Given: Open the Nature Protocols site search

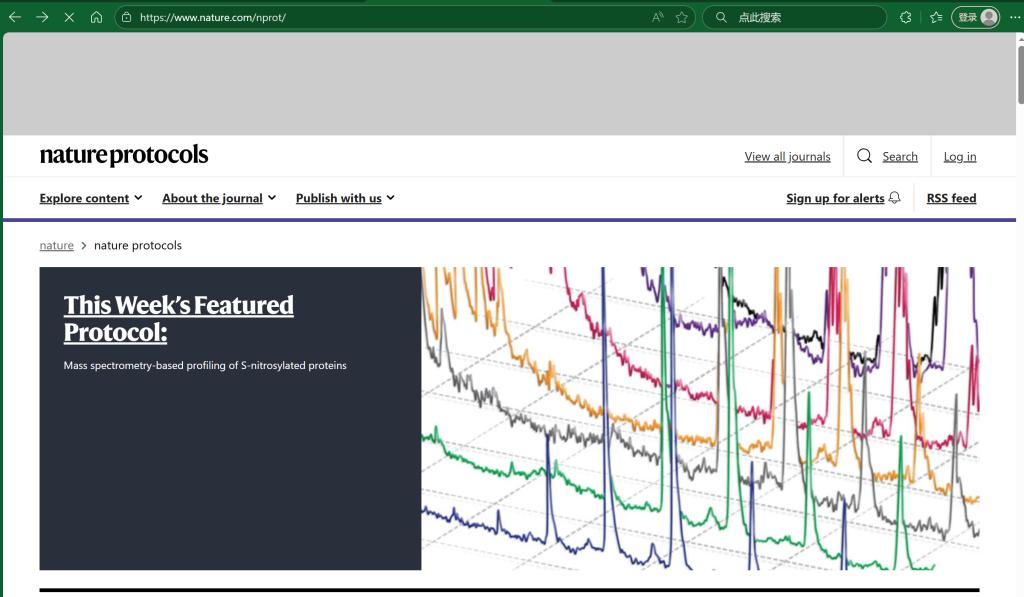Looking at the screenshot, I should (x=887, y=156).
